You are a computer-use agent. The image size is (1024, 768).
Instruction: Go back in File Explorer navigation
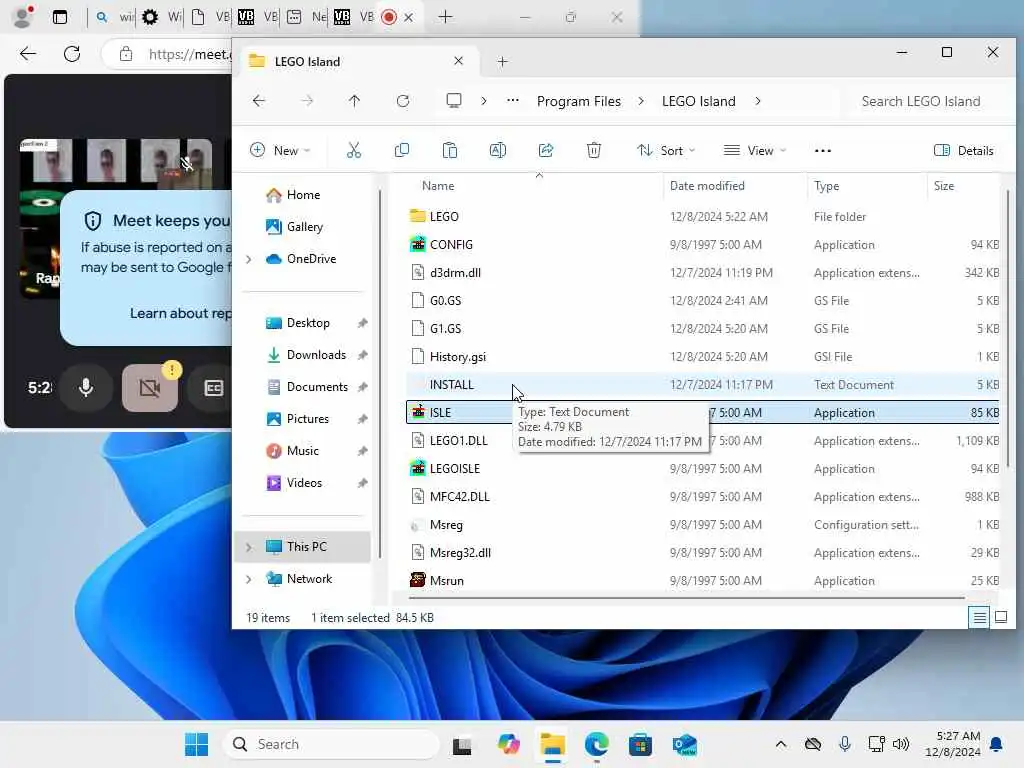(x=259, y=101)
